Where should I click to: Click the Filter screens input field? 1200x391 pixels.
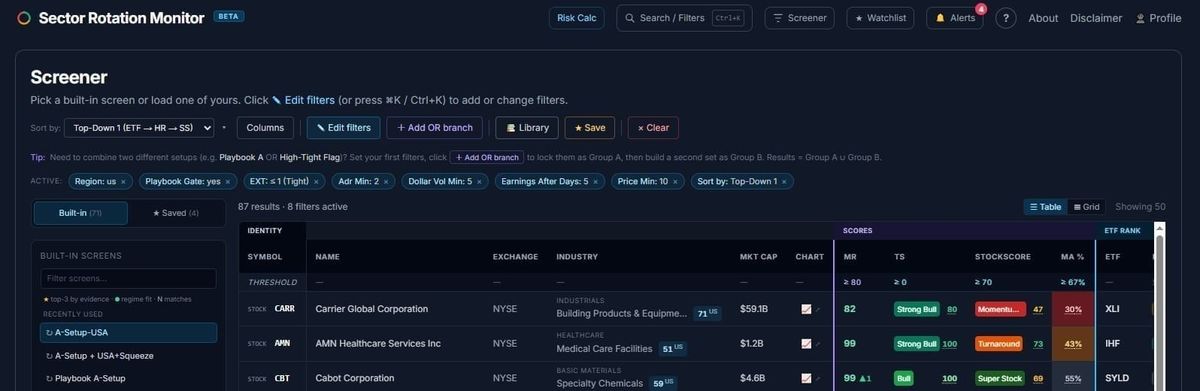[x=128, y=278]
